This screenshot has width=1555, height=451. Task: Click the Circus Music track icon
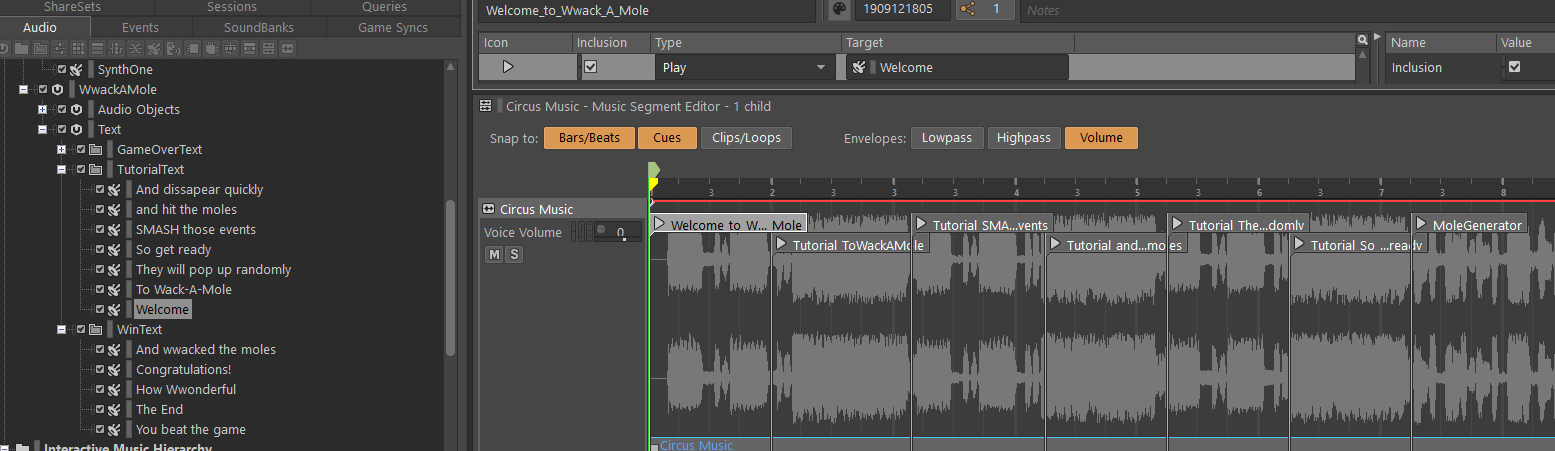(x=489, y=209)
